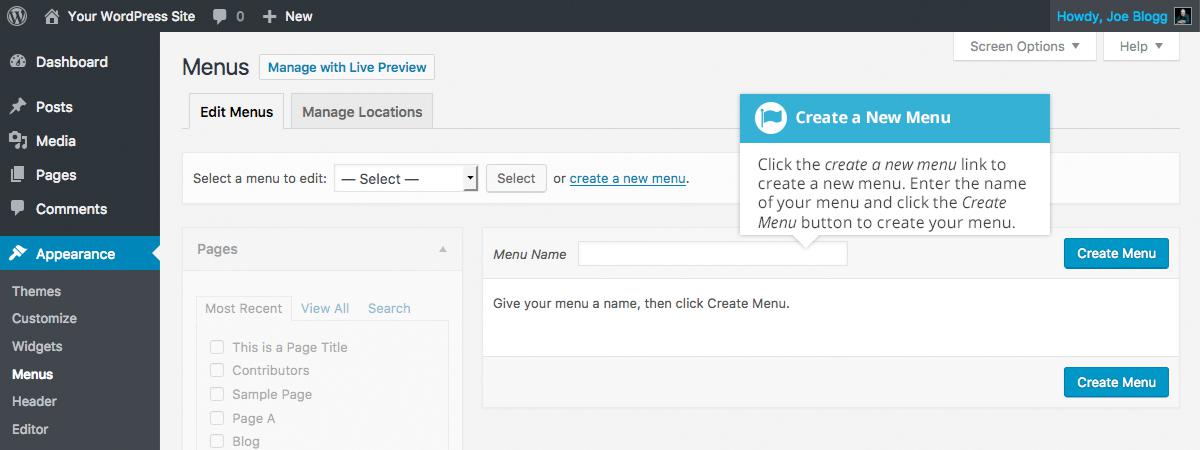Follow the 'create a new menu' link
This screenshot has height=450, width=1200.
(628, 179)
